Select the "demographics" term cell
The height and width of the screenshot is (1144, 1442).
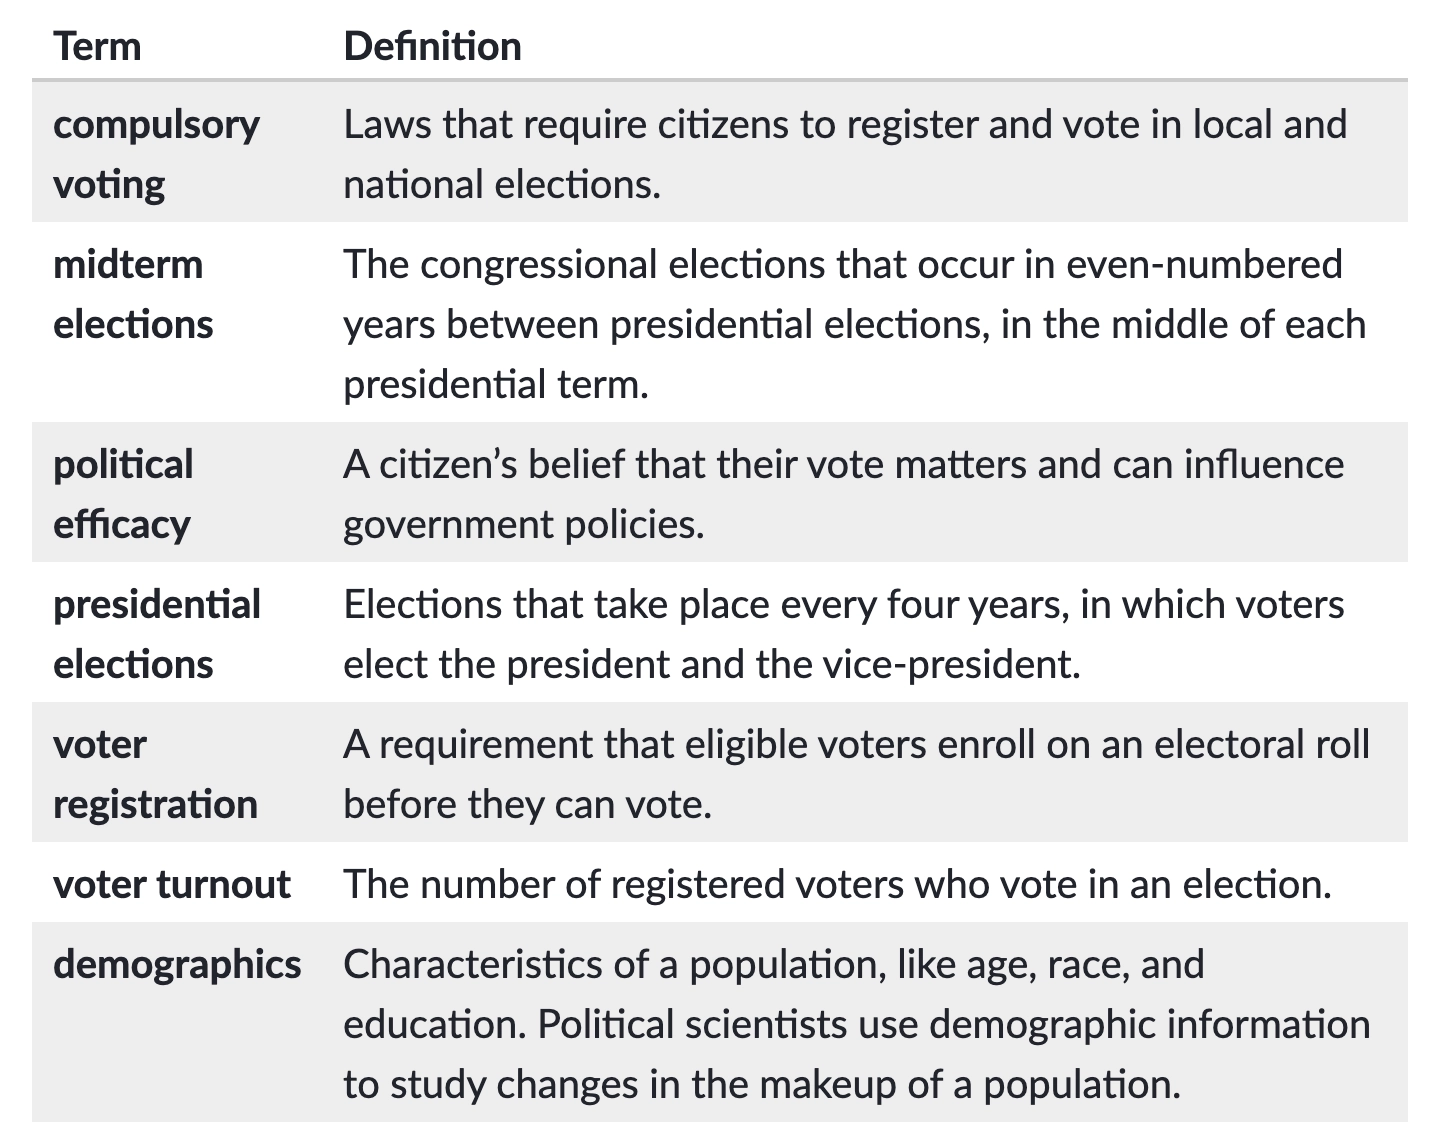[x=177, y=964]
